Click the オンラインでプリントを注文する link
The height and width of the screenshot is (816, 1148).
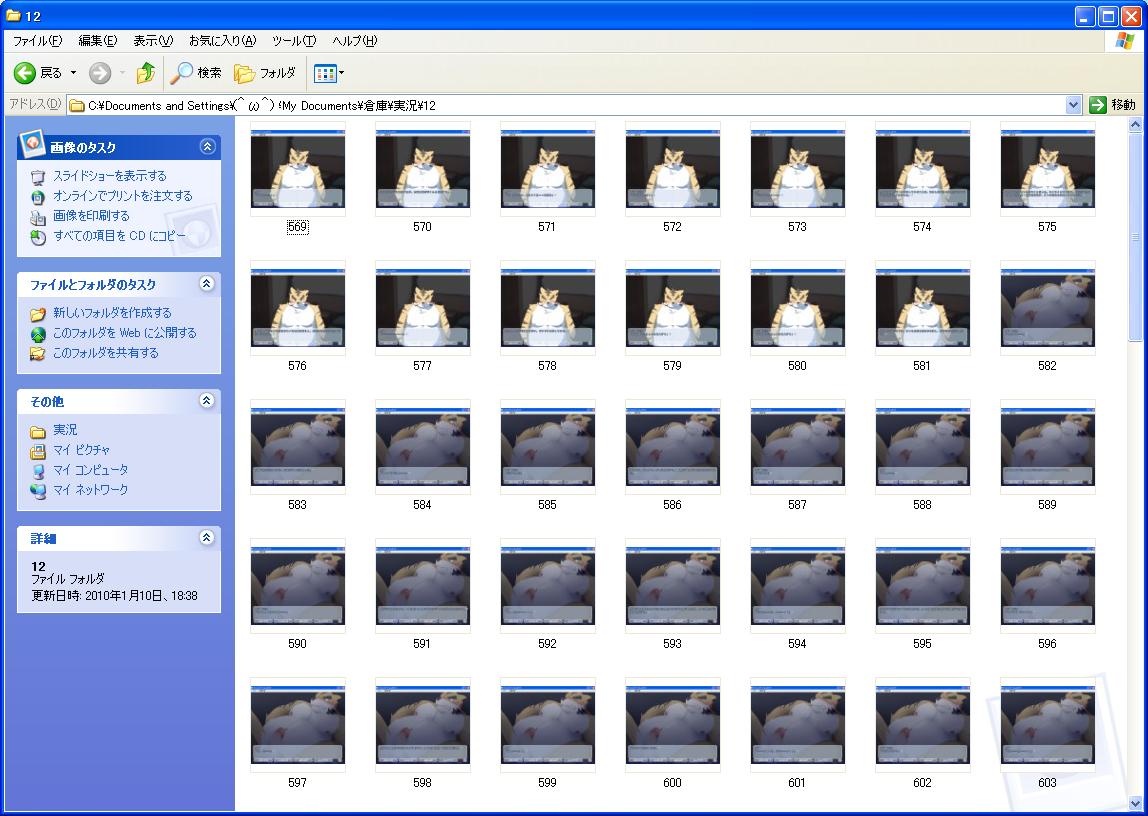click(x=123, y=196)
